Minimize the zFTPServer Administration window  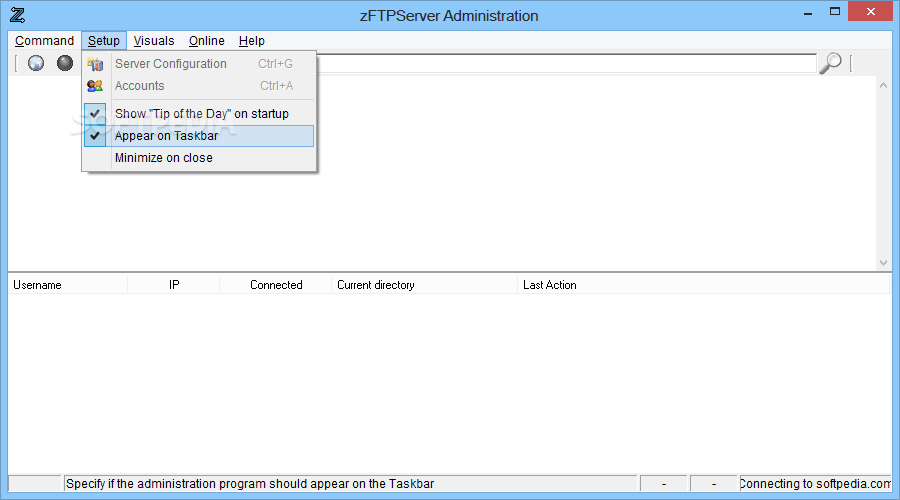[x=808, y=12]
